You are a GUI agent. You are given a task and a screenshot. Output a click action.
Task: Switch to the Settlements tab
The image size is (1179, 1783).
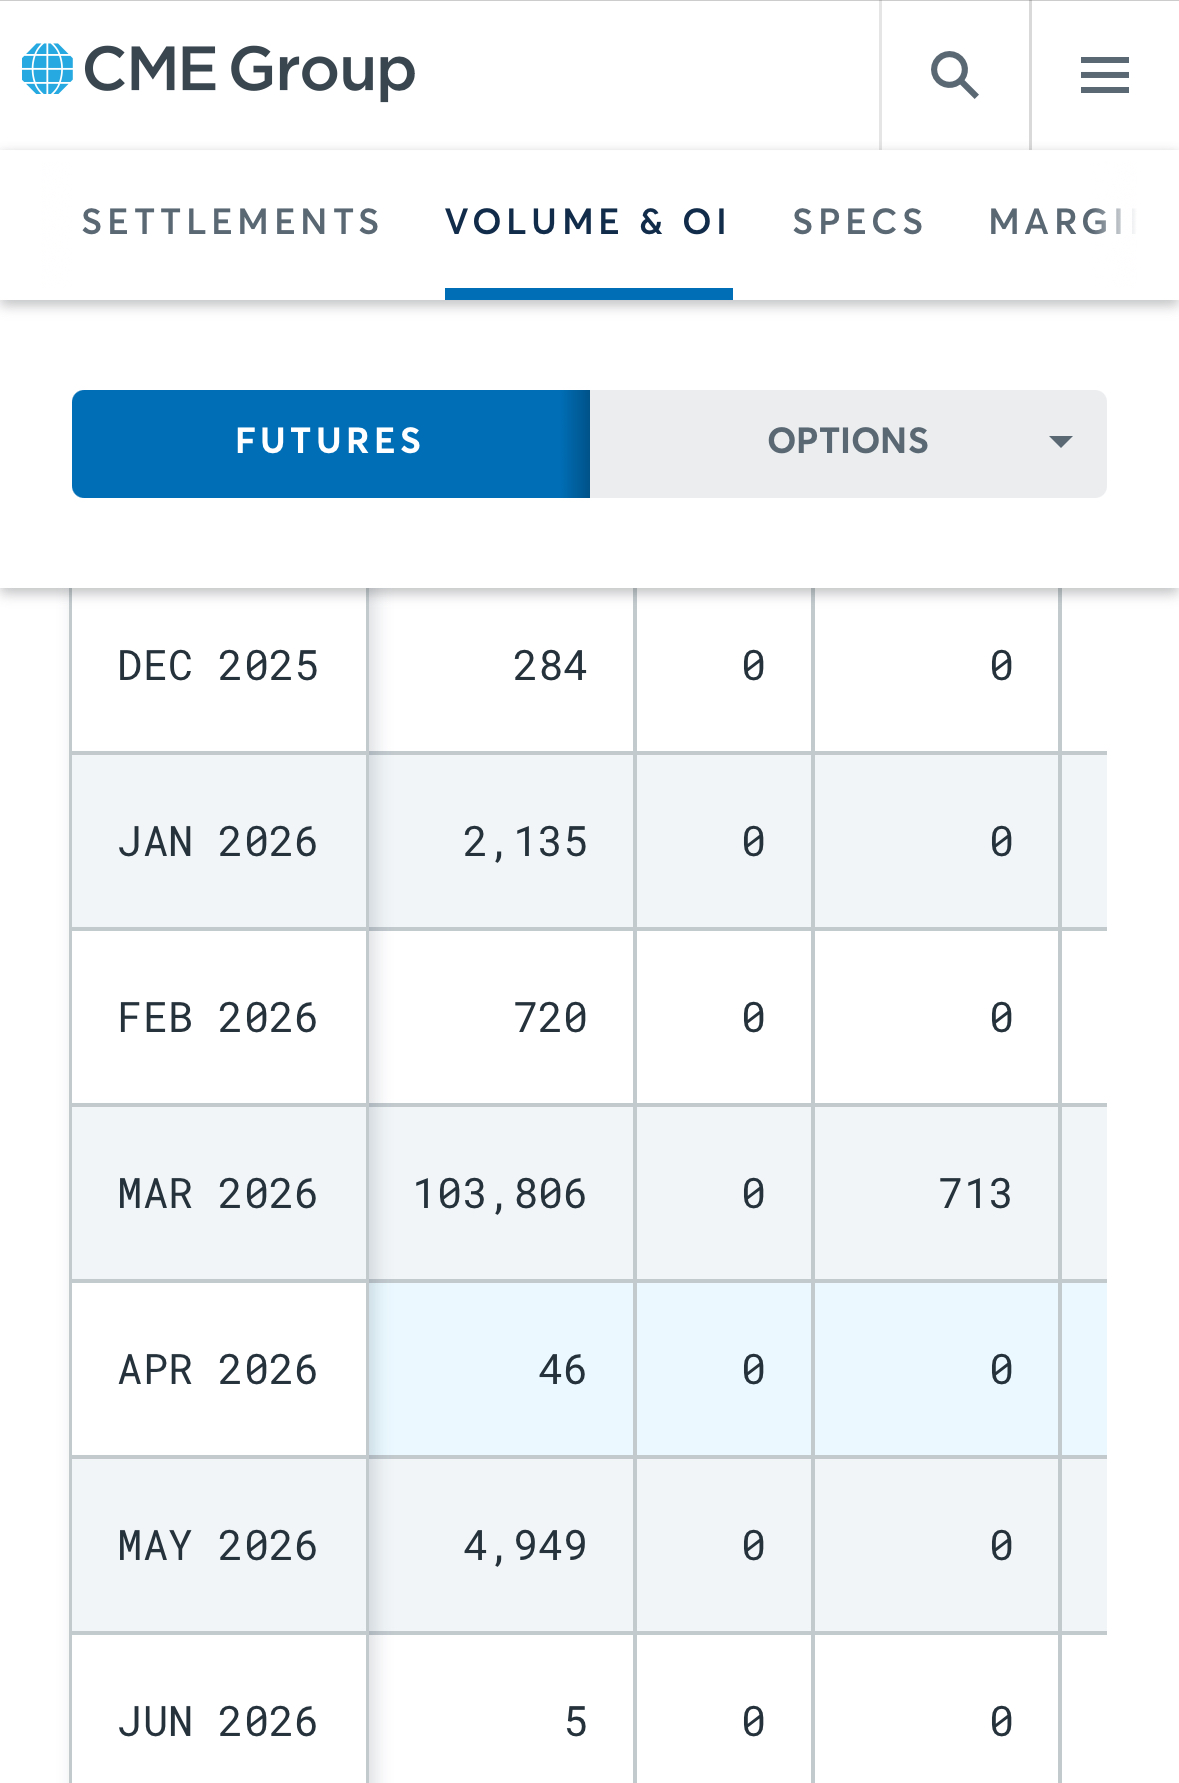(231, 222)
